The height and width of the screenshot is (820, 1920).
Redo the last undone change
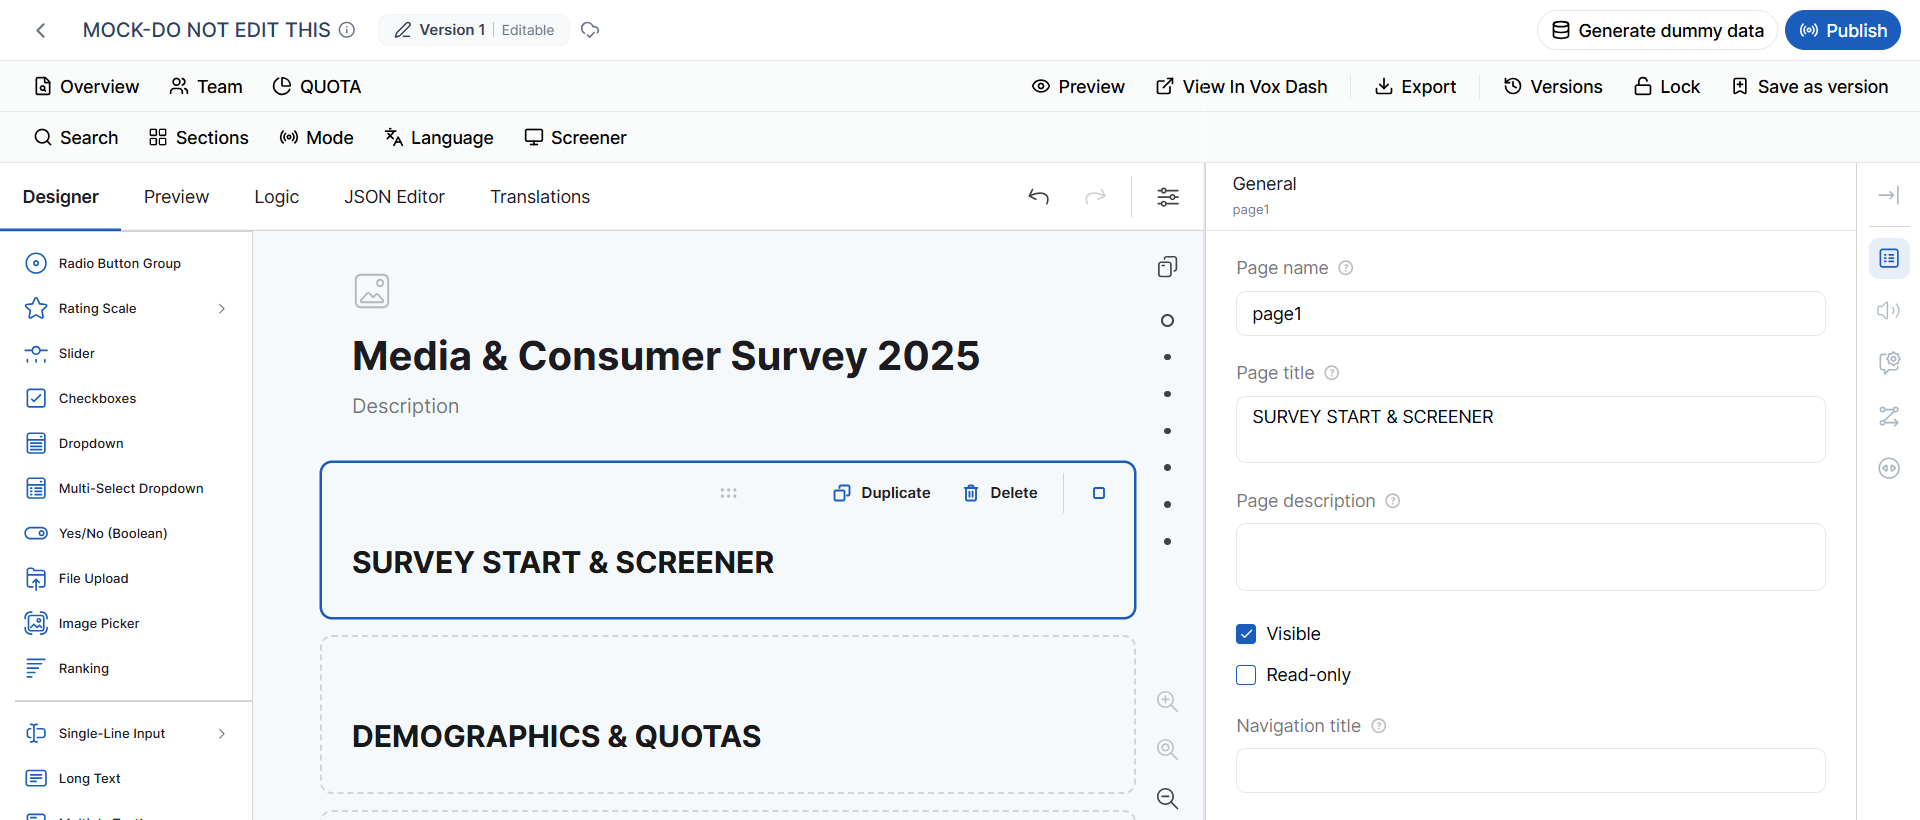pyautogui.click(x=1096, y=197)
